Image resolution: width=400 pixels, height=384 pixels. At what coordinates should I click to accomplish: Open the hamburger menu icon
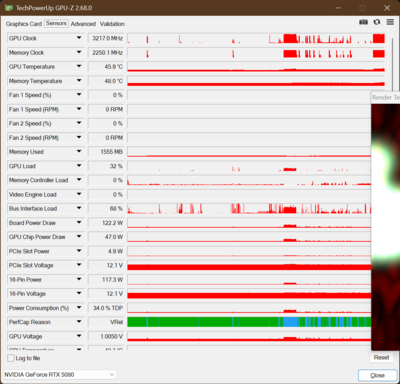[x=390, y=22]
